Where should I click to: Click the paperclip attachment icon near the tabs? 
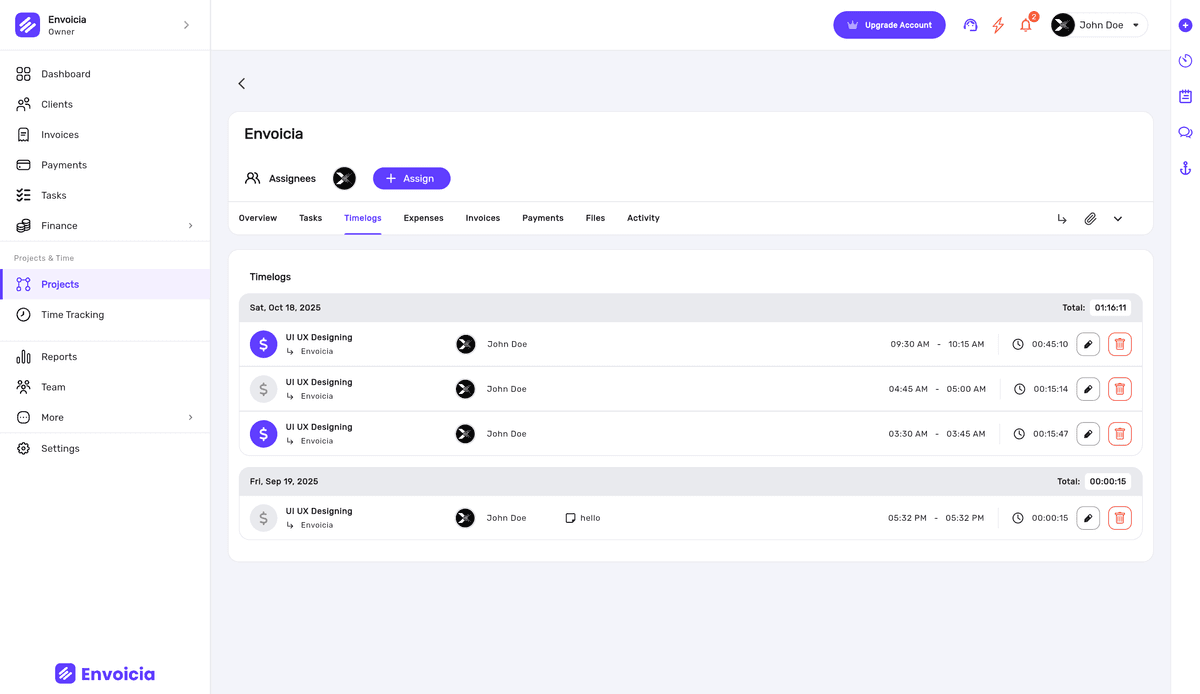pyautogui.click(x=1090, y=218)
